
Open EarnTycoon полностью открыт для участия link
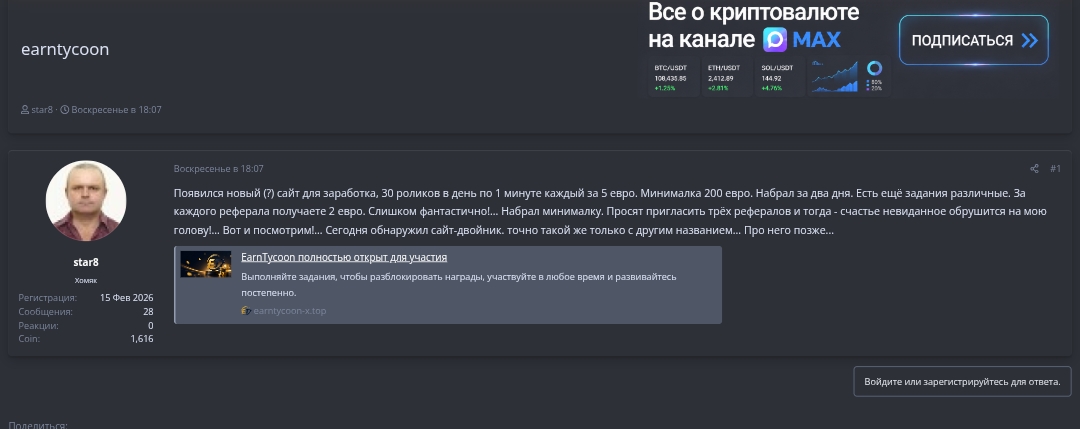[344, 258]
